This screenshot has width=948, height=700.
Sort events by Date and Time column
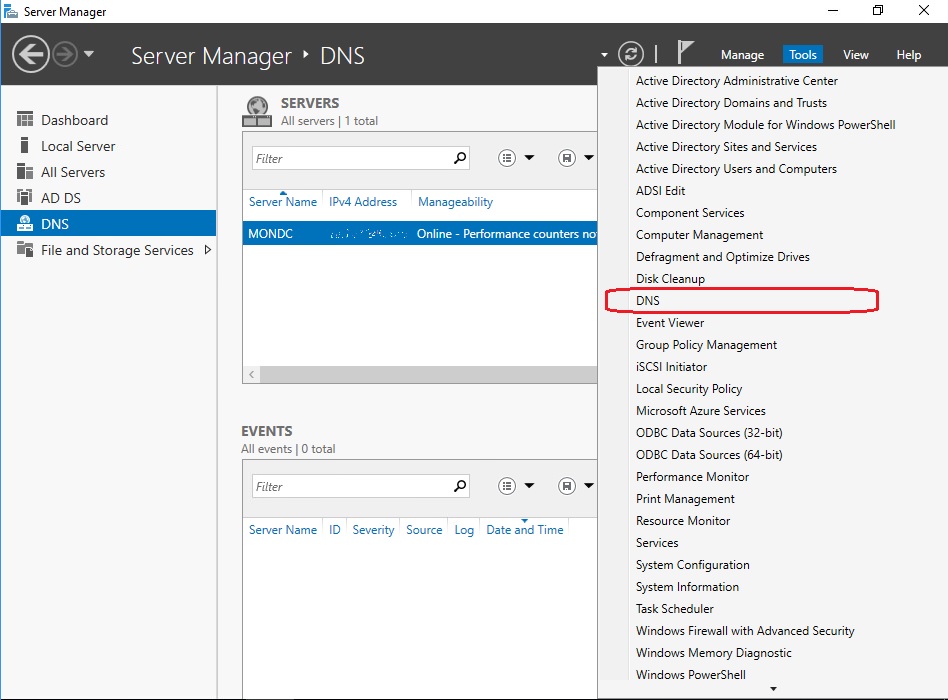pyautogui.click(x=525, y=530)
